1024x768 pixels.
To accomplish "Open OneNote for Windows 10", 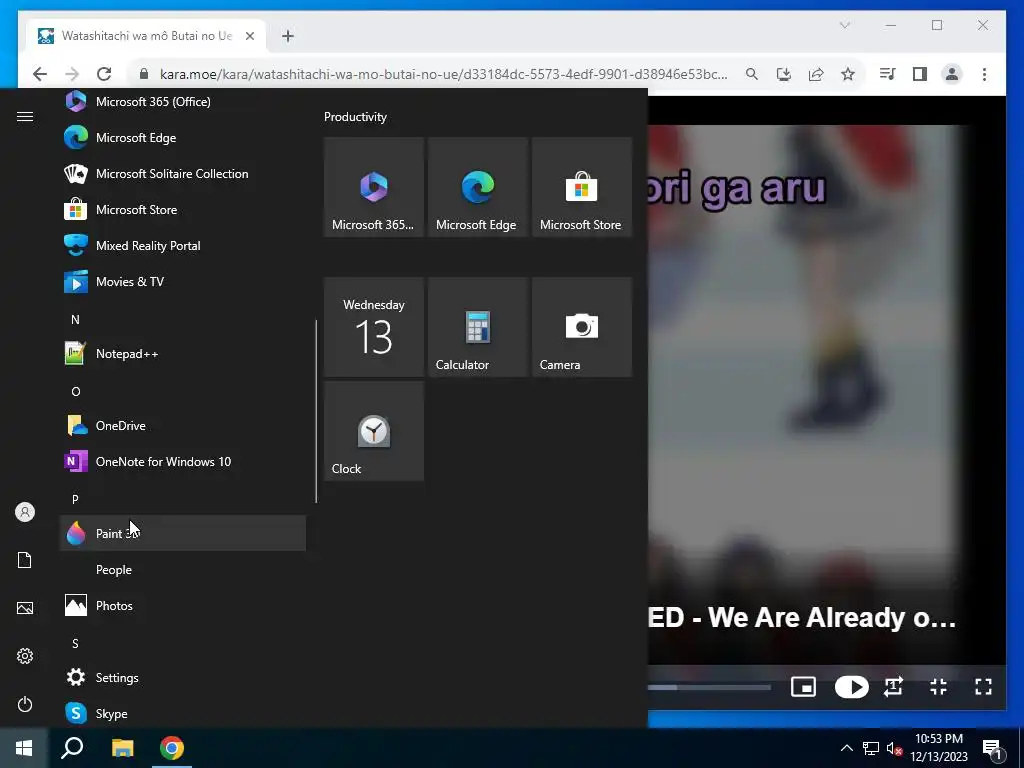I will [x=183, y=462].
